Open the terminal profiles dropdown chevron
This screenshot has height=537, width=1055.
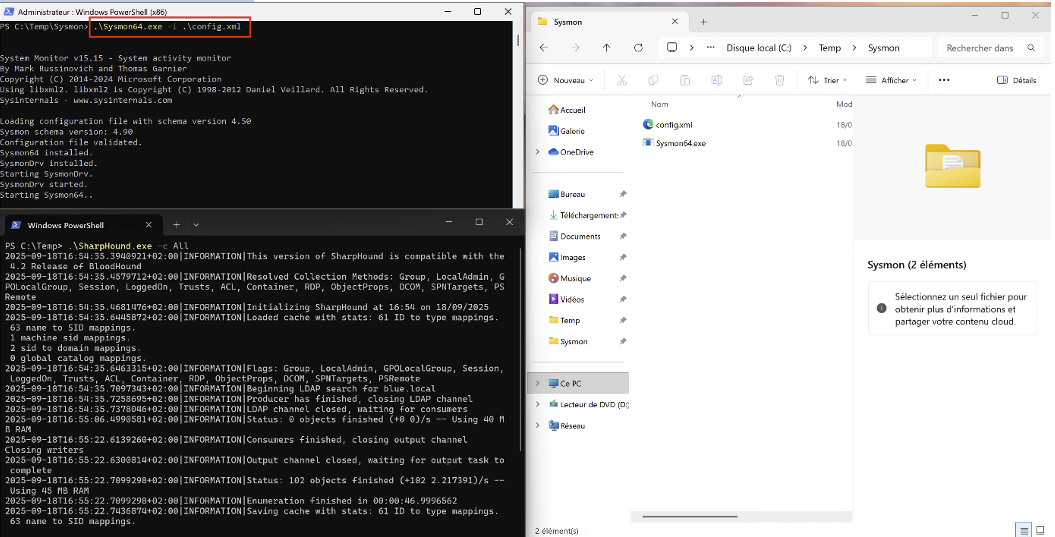[196, 224]
